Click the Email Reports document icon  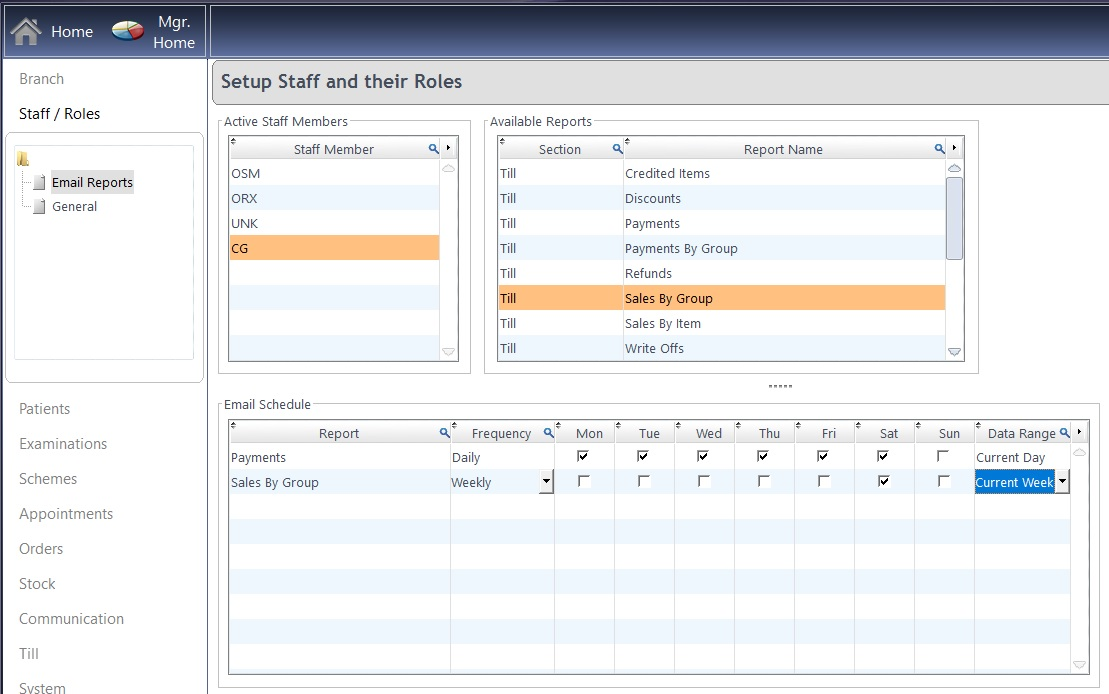pyautogui.click(x=40, y=183)
